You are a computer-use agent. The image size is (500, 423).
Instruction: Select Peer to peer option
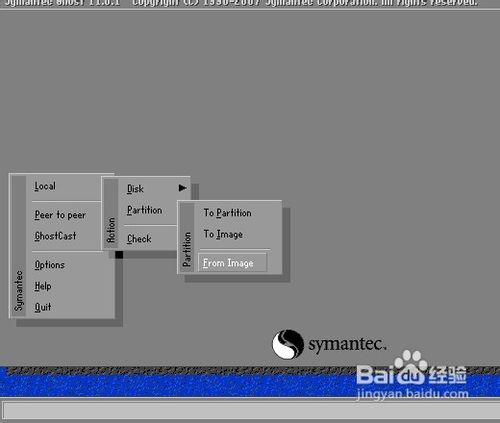pos(60,215)
